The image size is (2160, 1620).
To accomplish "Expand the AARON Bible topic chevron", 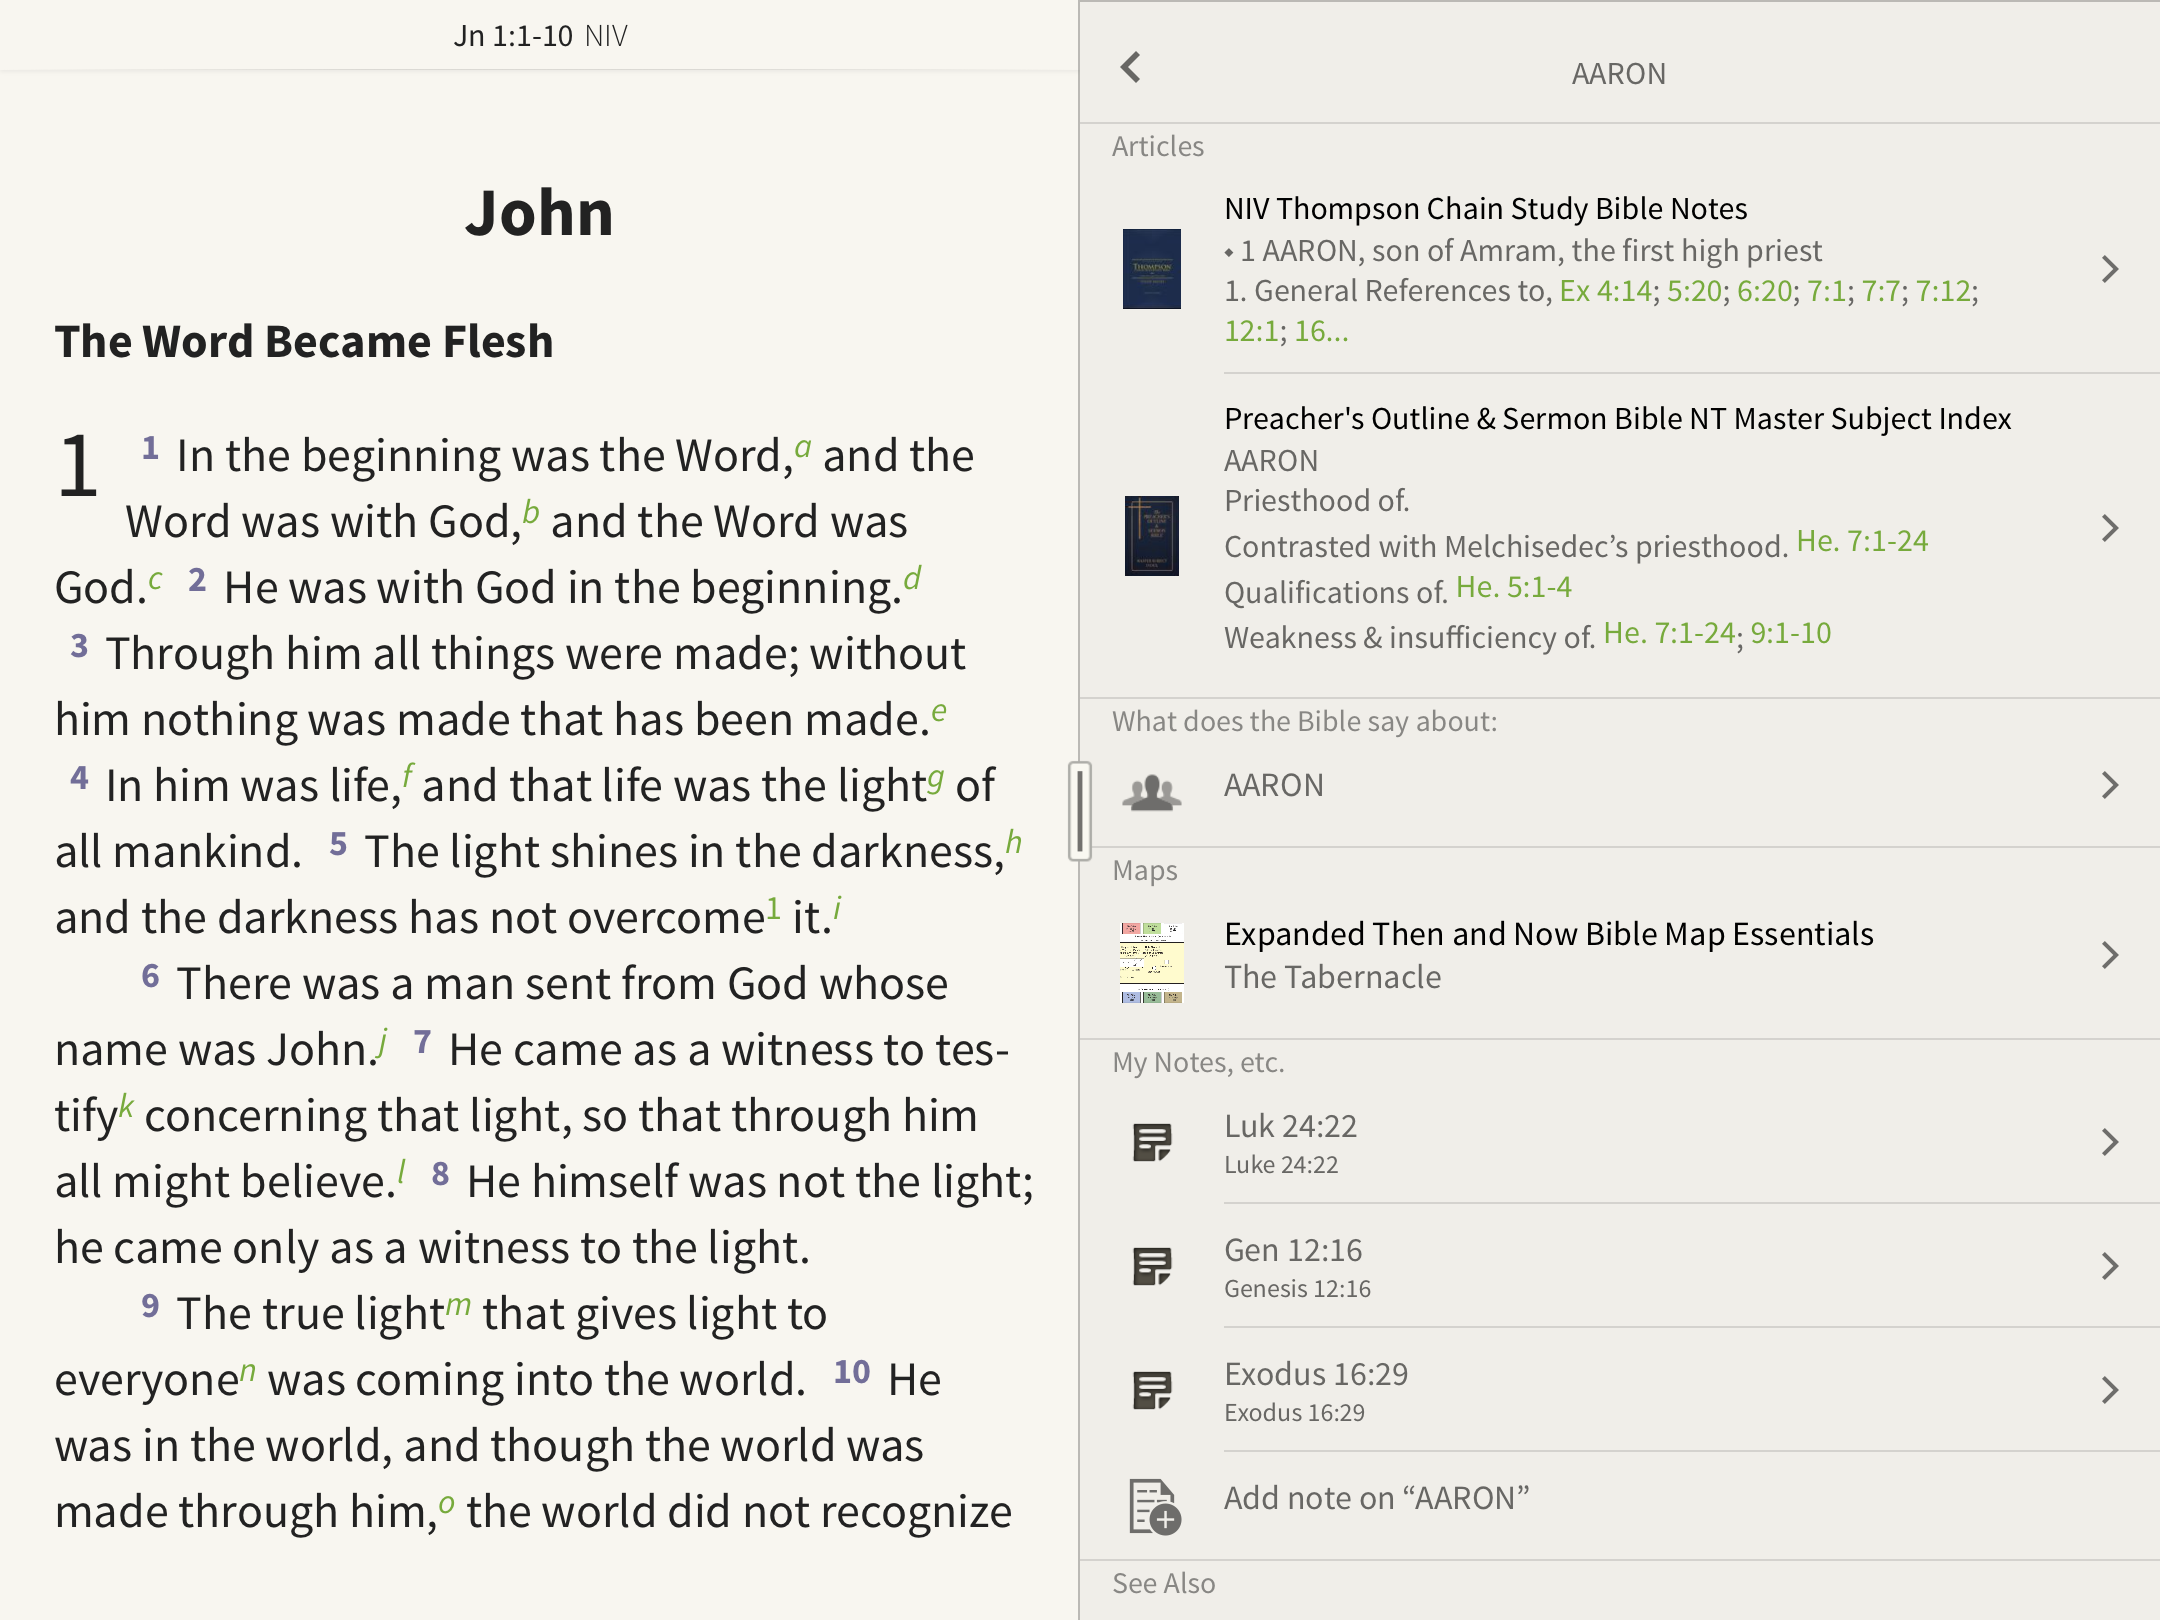I will pos(2110,785).
